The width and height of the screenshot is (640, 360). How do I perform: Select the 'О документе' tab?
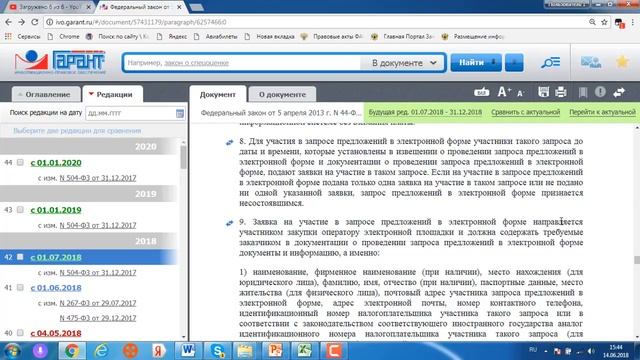(x=282, y=94)
